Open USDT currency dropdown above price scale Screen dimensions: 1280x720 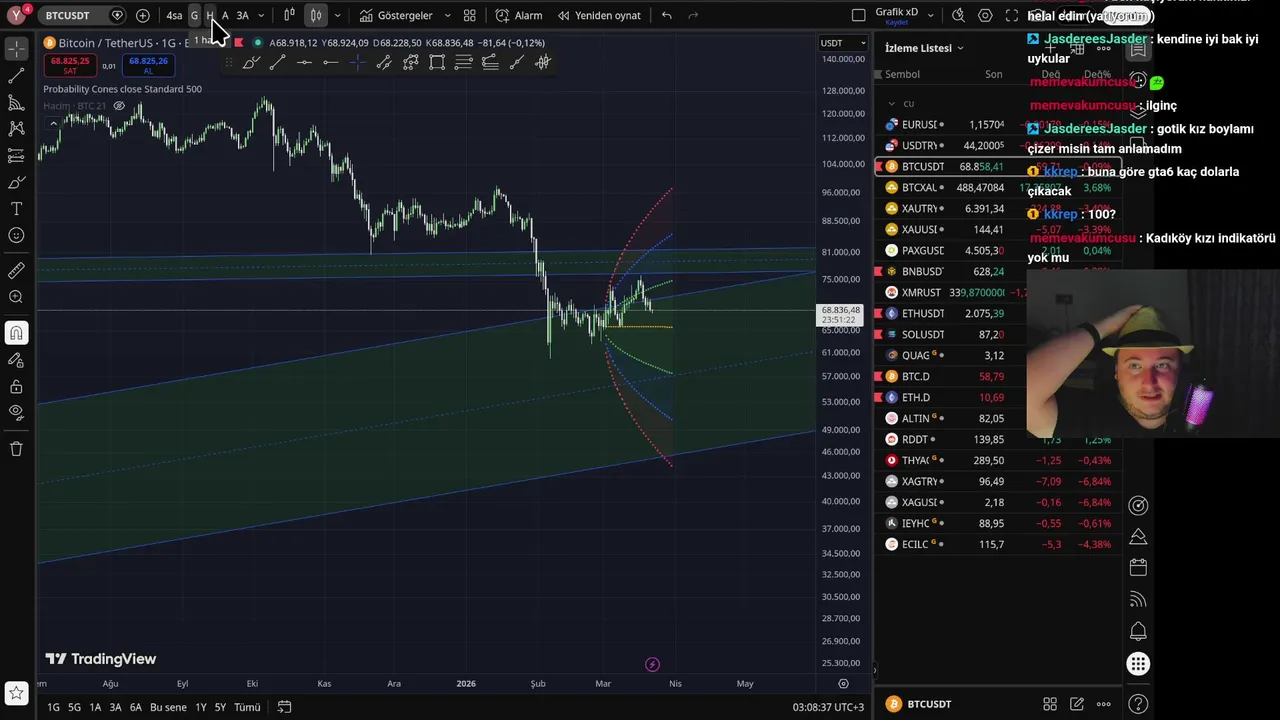click(x=843, y=43)
